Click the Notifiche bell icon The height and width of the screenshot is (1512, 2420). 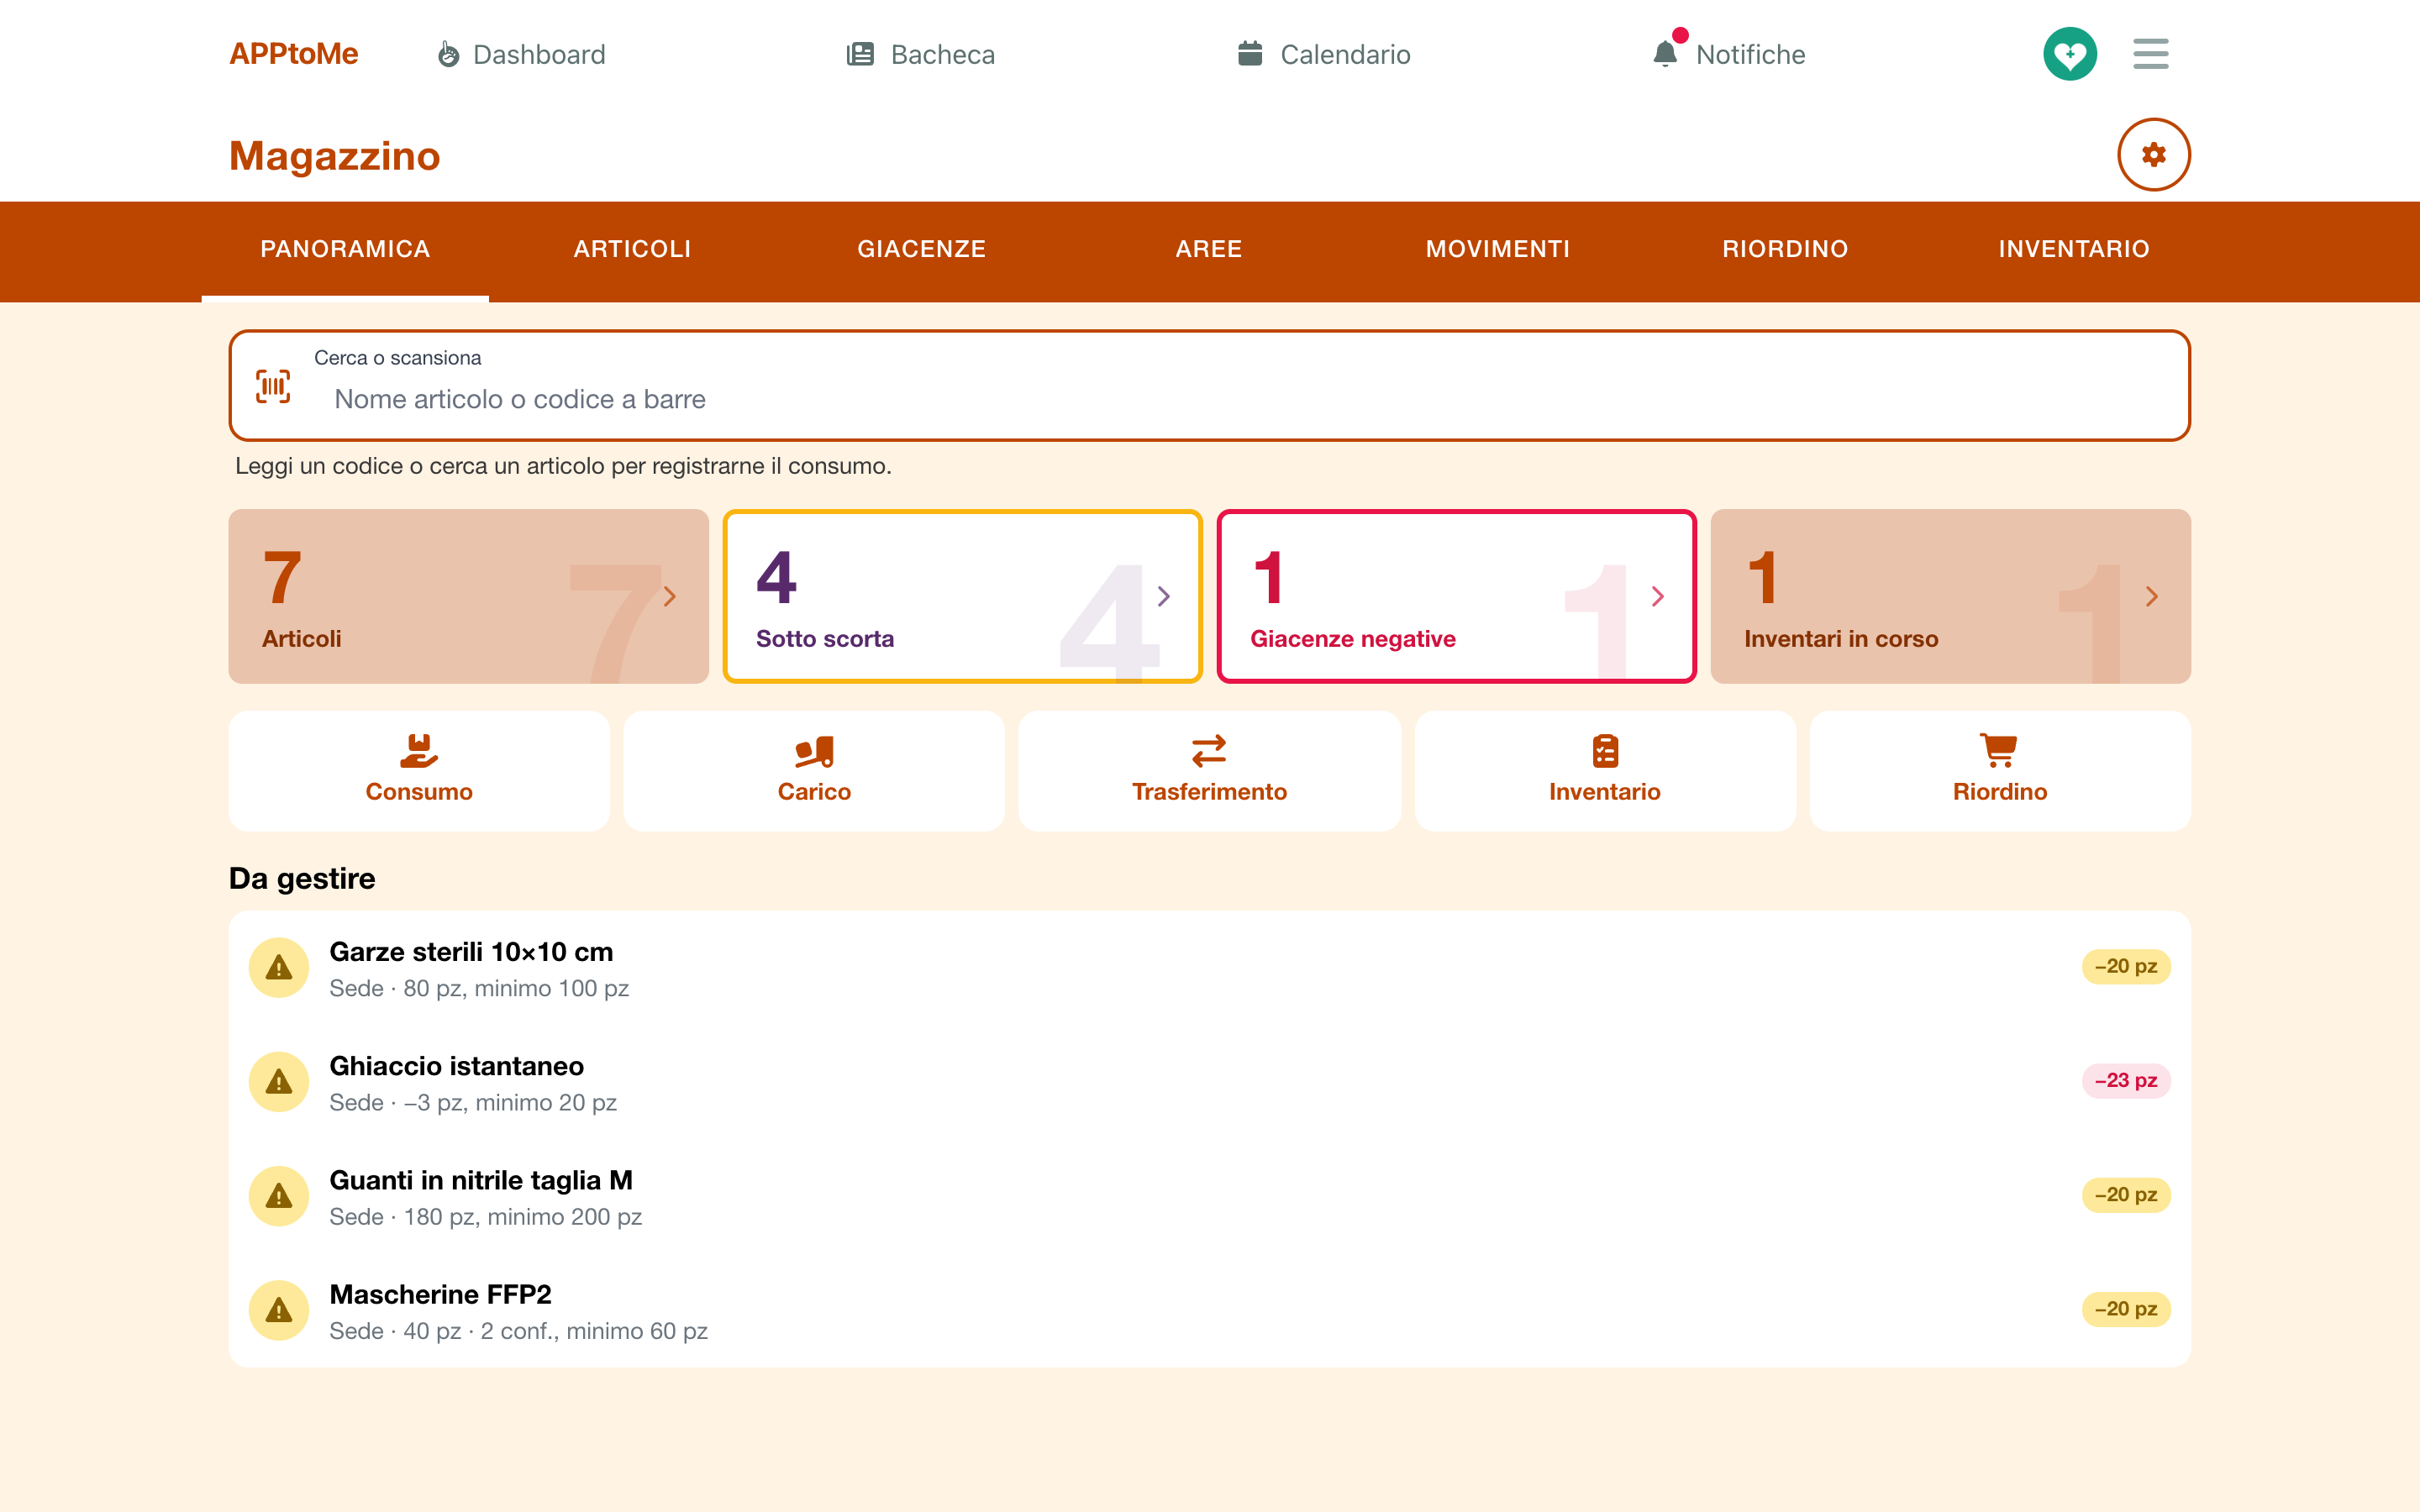click(x=1665, y=54)
